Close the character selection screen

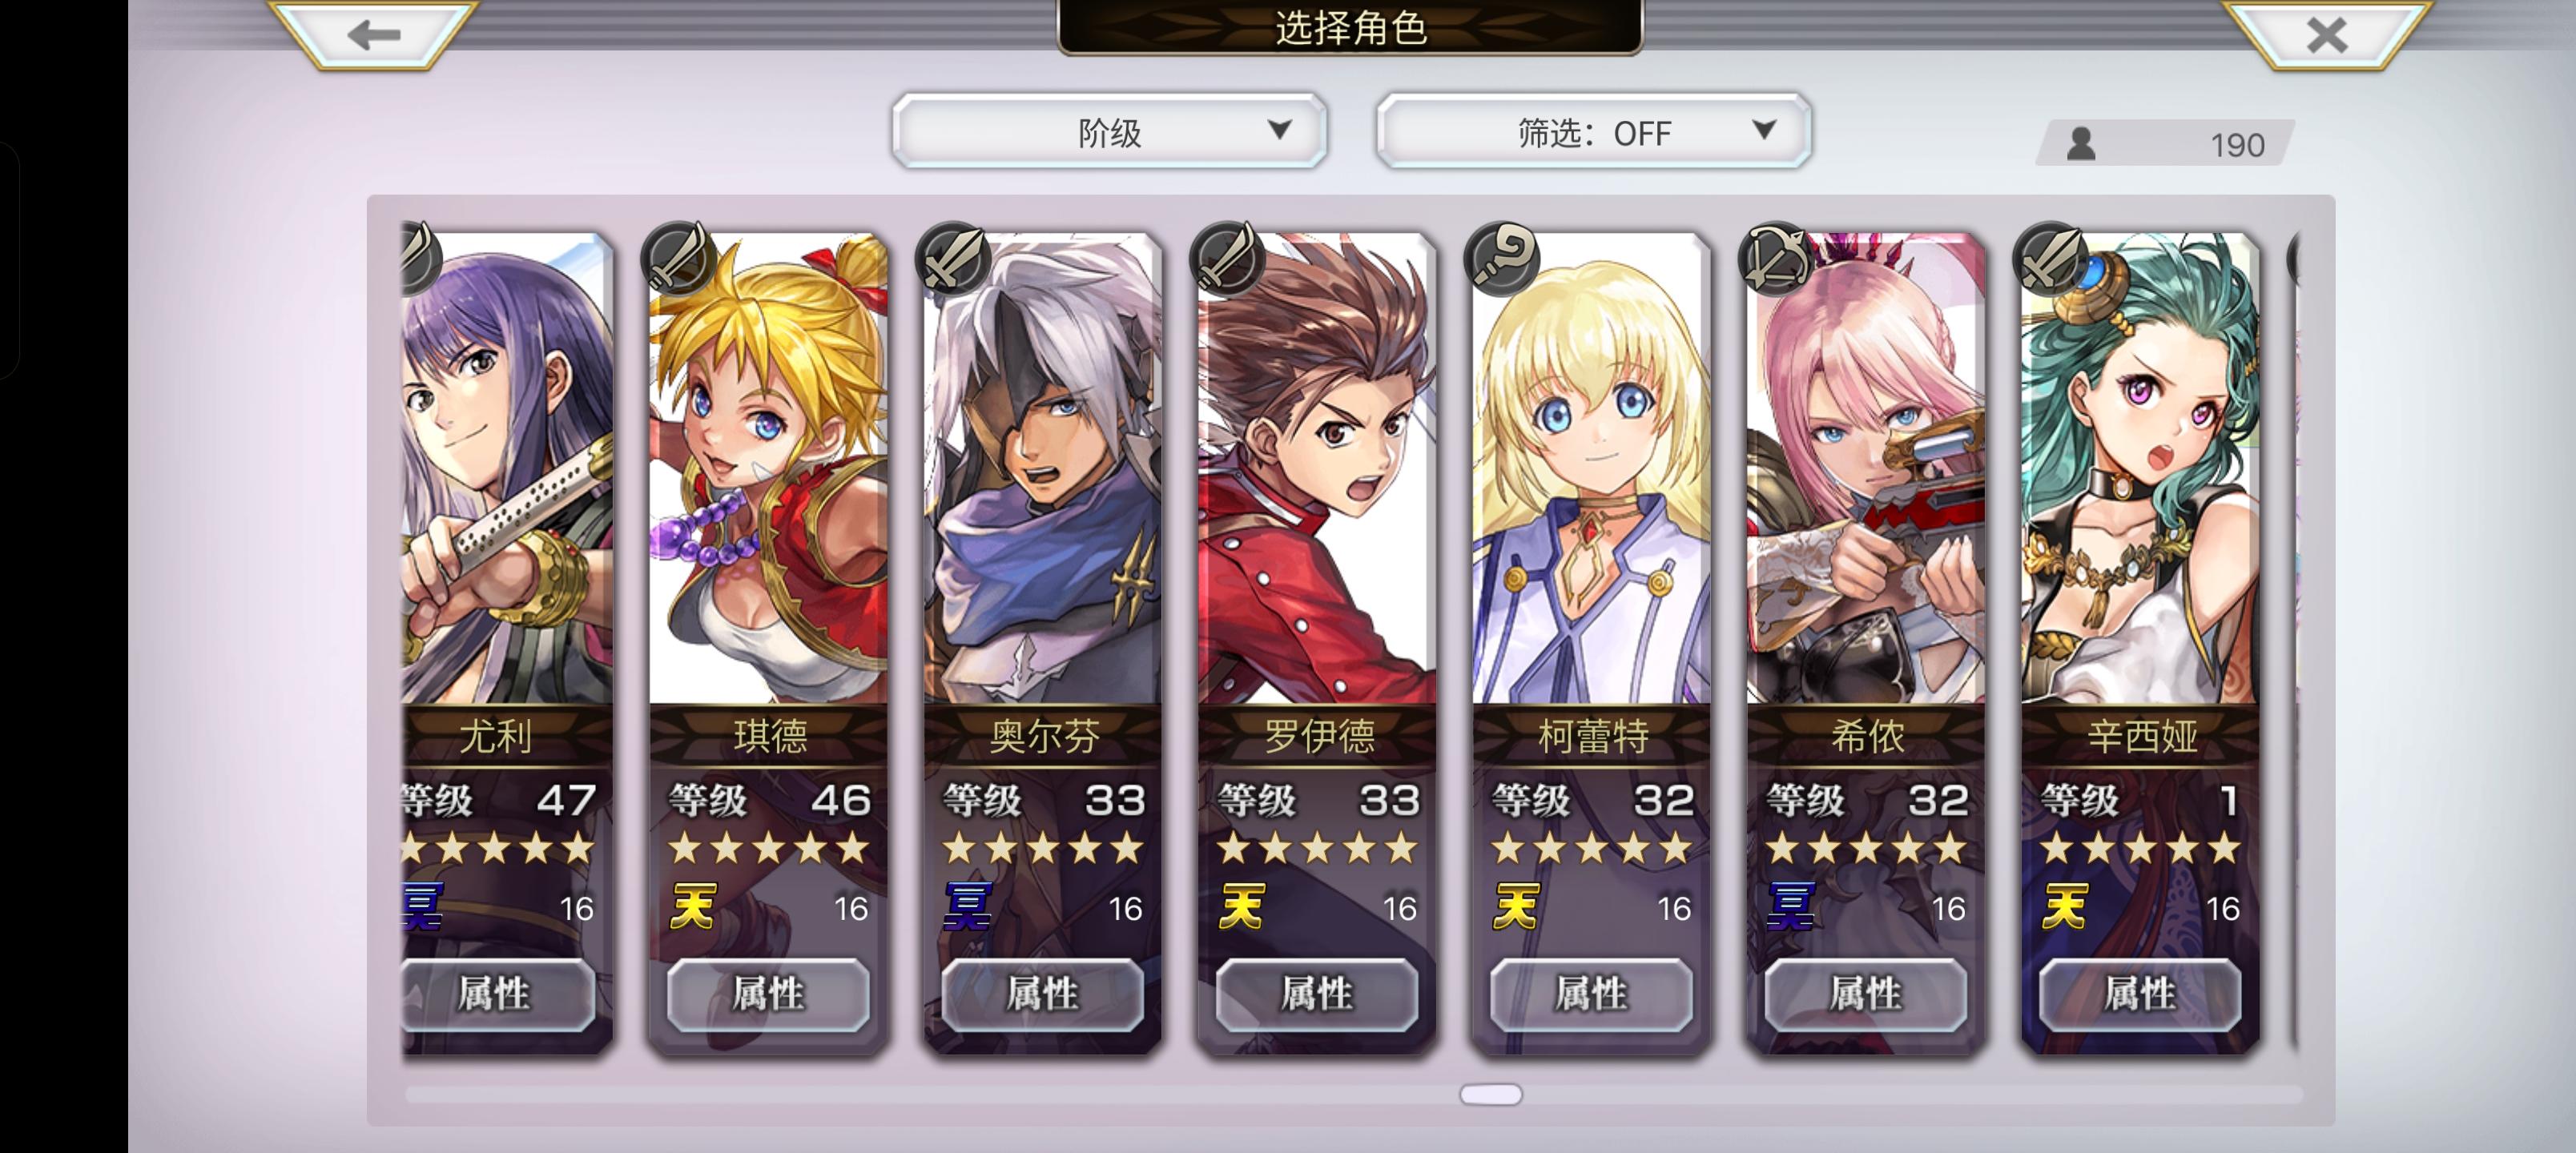pos(2326,35)
